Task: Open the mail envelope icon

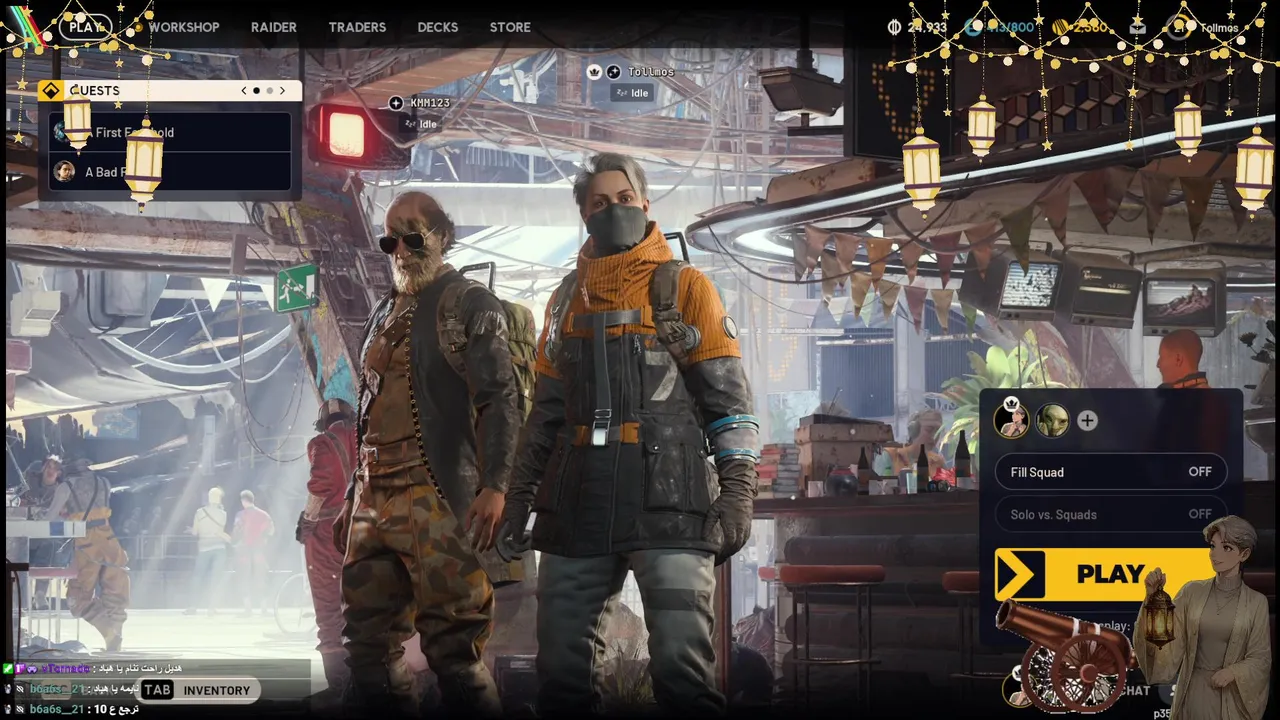Action: (1137, 27)
